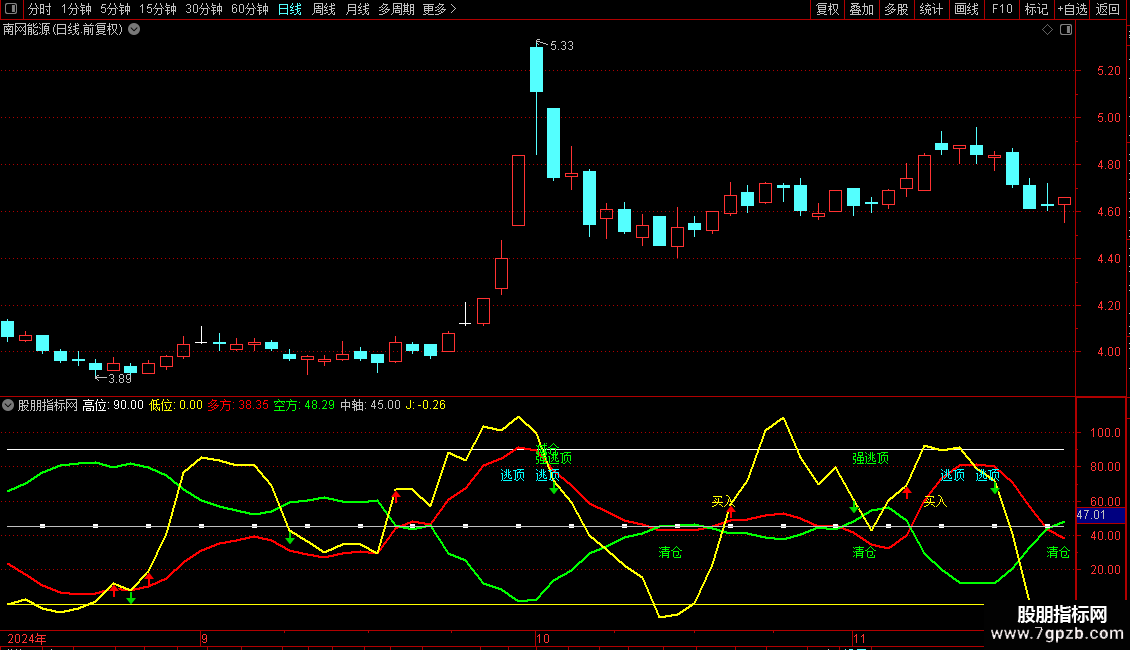The width and height of the screenshot is (1130, 650).
Task: Select the 5分钟 timeframe
Action: (x=115, y=9)
